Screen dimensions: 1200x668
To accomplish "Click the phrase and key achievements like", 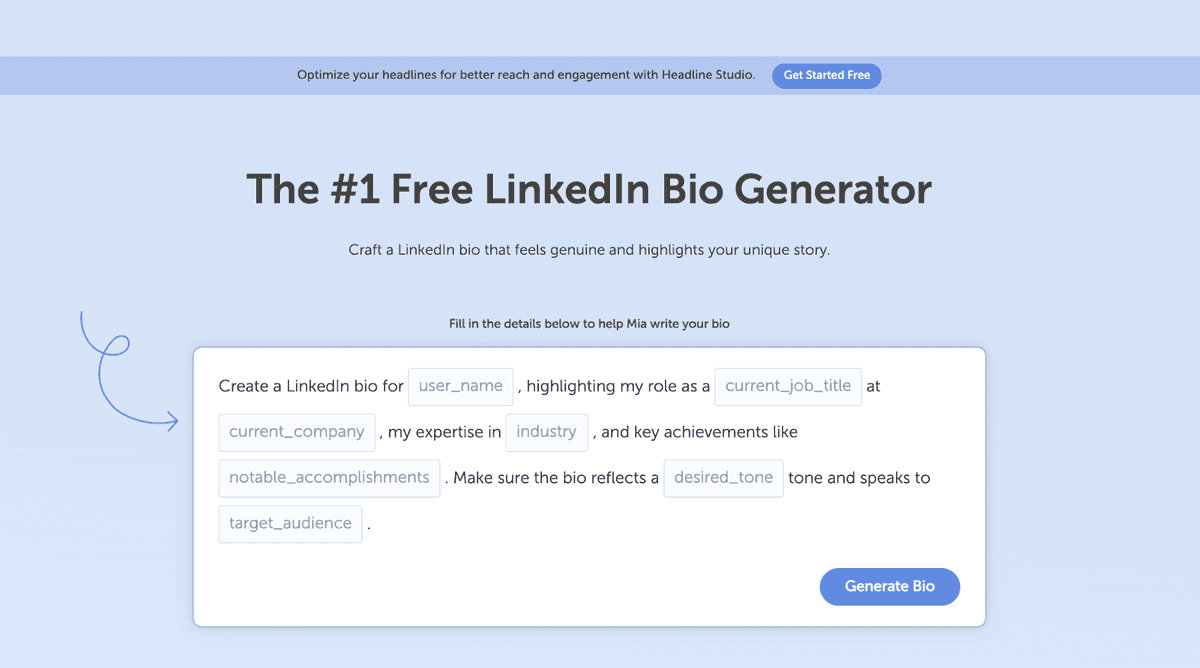I will (697, 432).
